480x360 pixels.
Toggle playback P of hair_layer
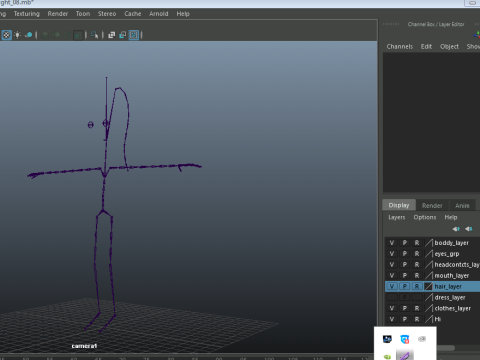tap(404, 286)
